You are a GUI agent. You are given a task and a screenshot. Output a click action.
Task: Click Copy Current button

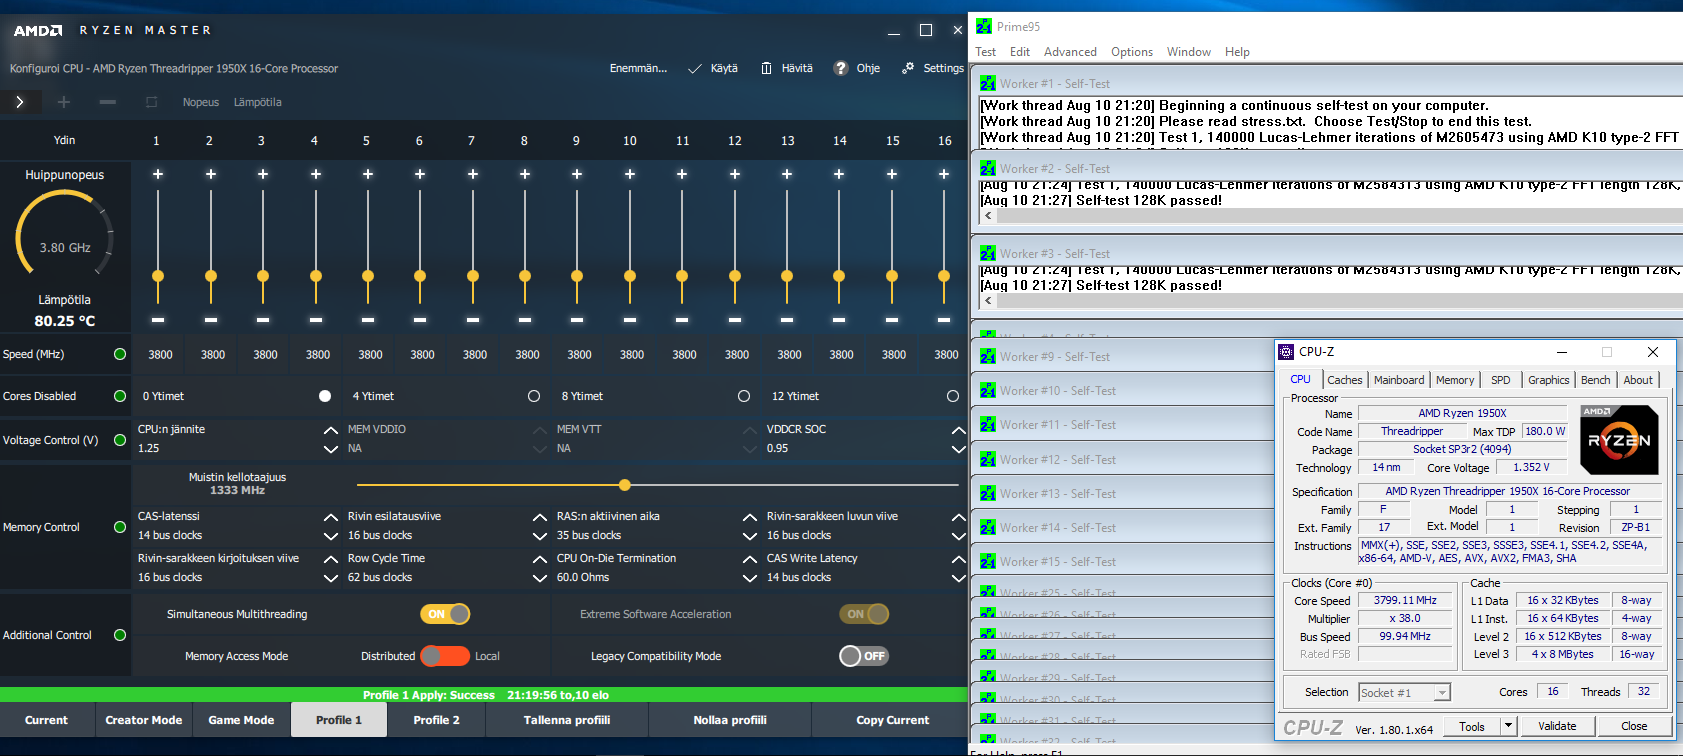coord(893,720)
